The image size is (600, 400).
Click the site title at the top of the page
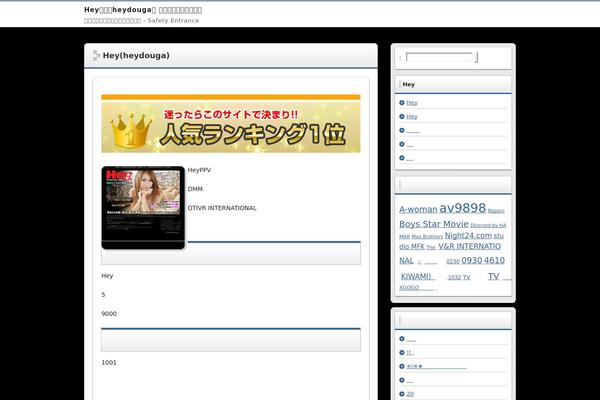(143, 10)
